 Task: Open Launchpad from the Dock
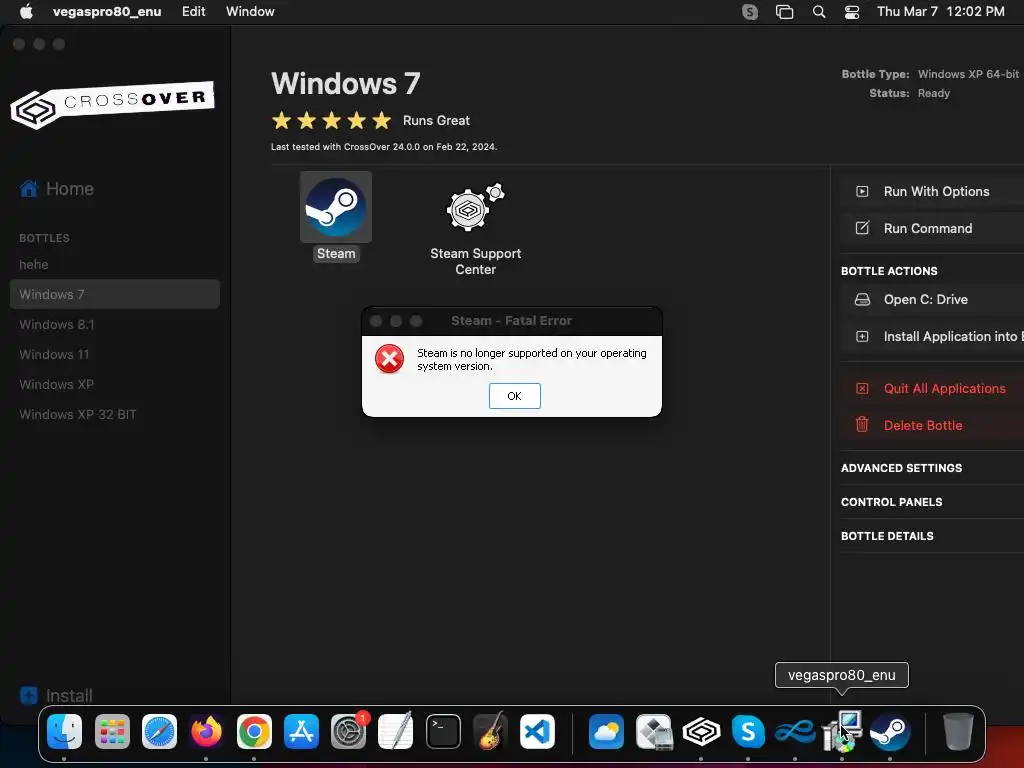(x=112, y=731)
